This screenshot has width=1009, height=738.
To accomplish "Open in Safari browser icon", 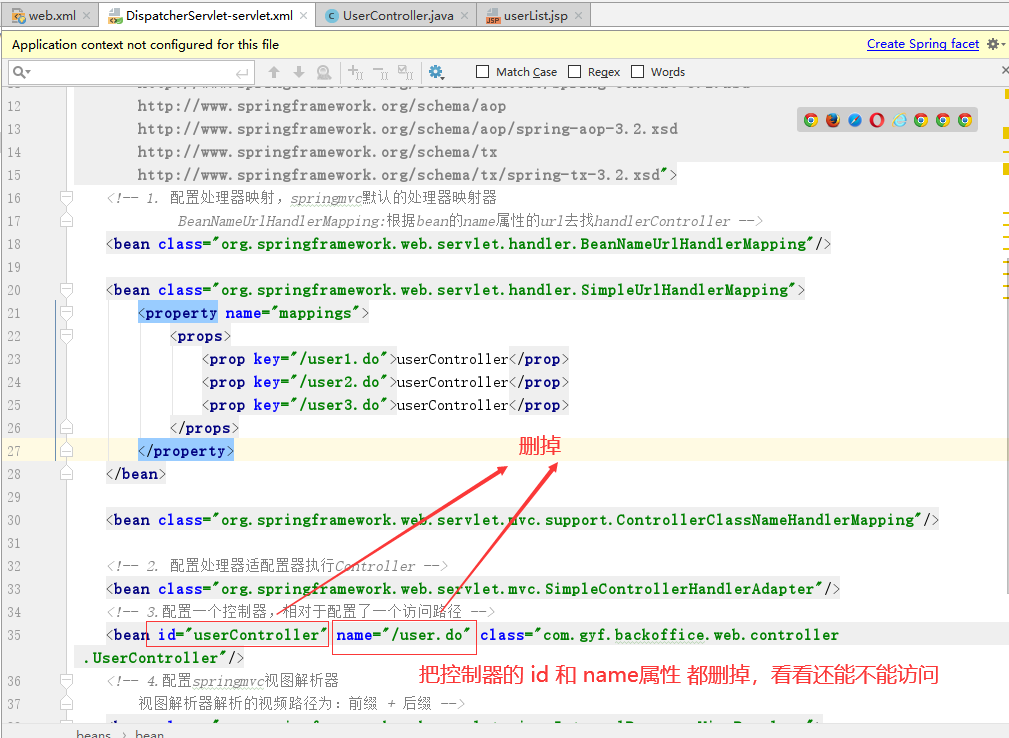I will click(x=855, y=120).
